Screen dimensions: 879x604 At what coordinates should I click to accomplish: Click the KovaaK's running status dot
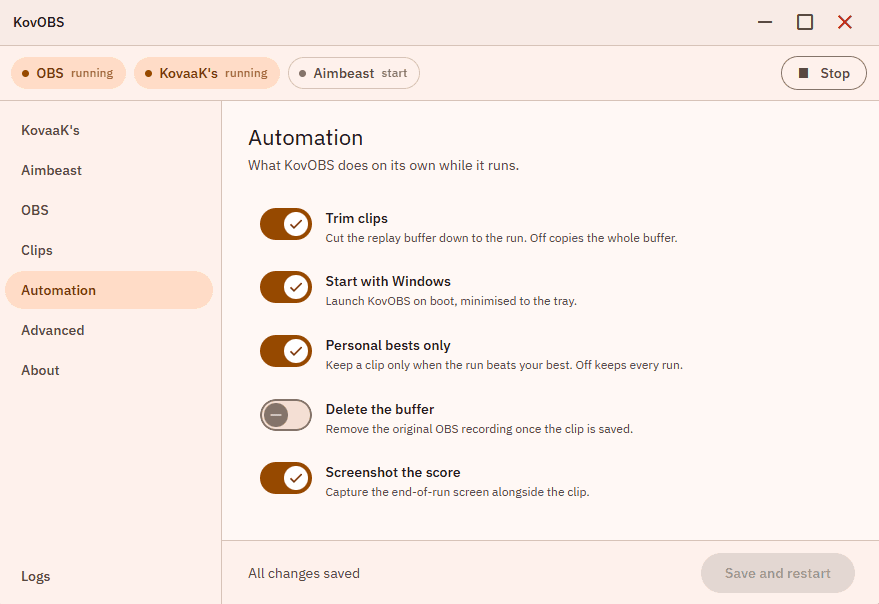[149, 73]
